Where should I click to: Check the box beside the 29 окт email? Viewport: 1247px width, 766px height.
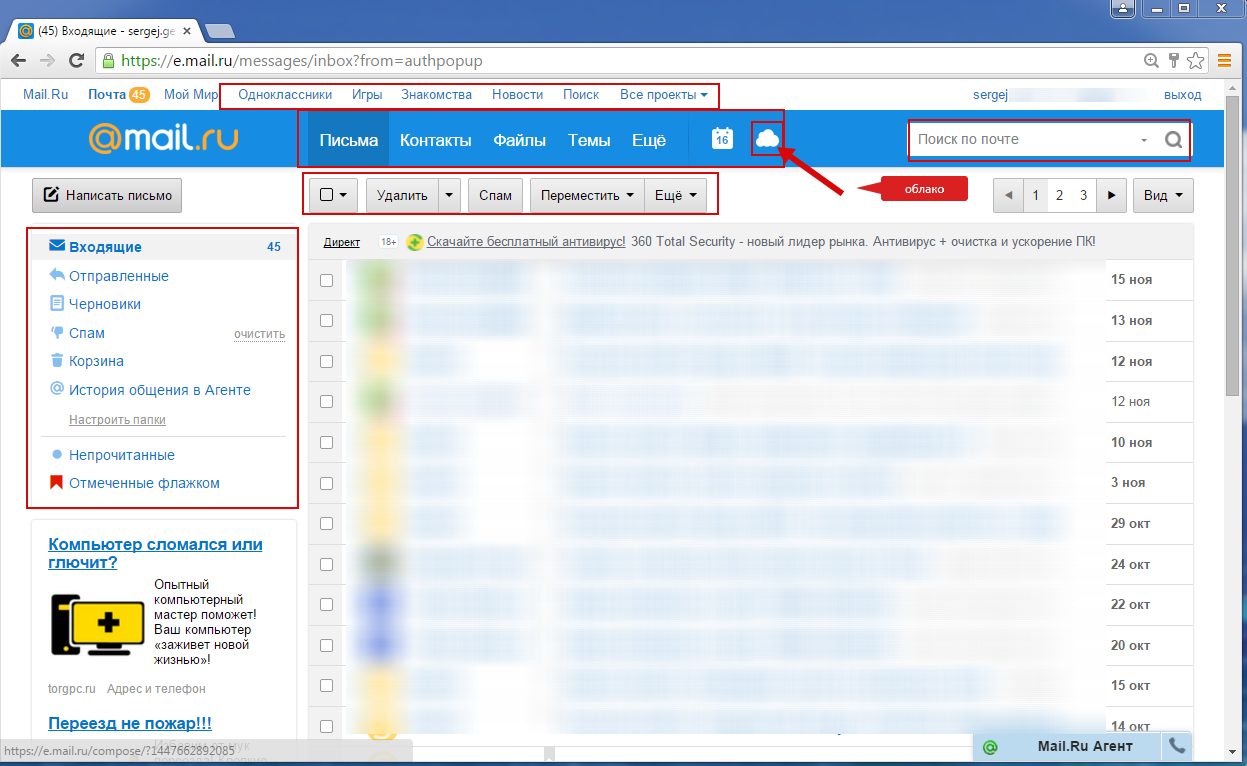[x=326, y=524]
